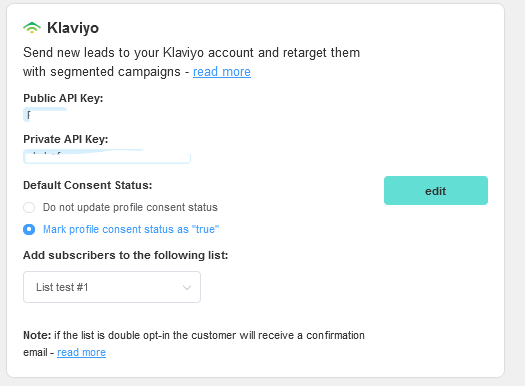Screen dimensions: 525x386
Task: Click the Klaviyo integration title
Action: [73, 28]
